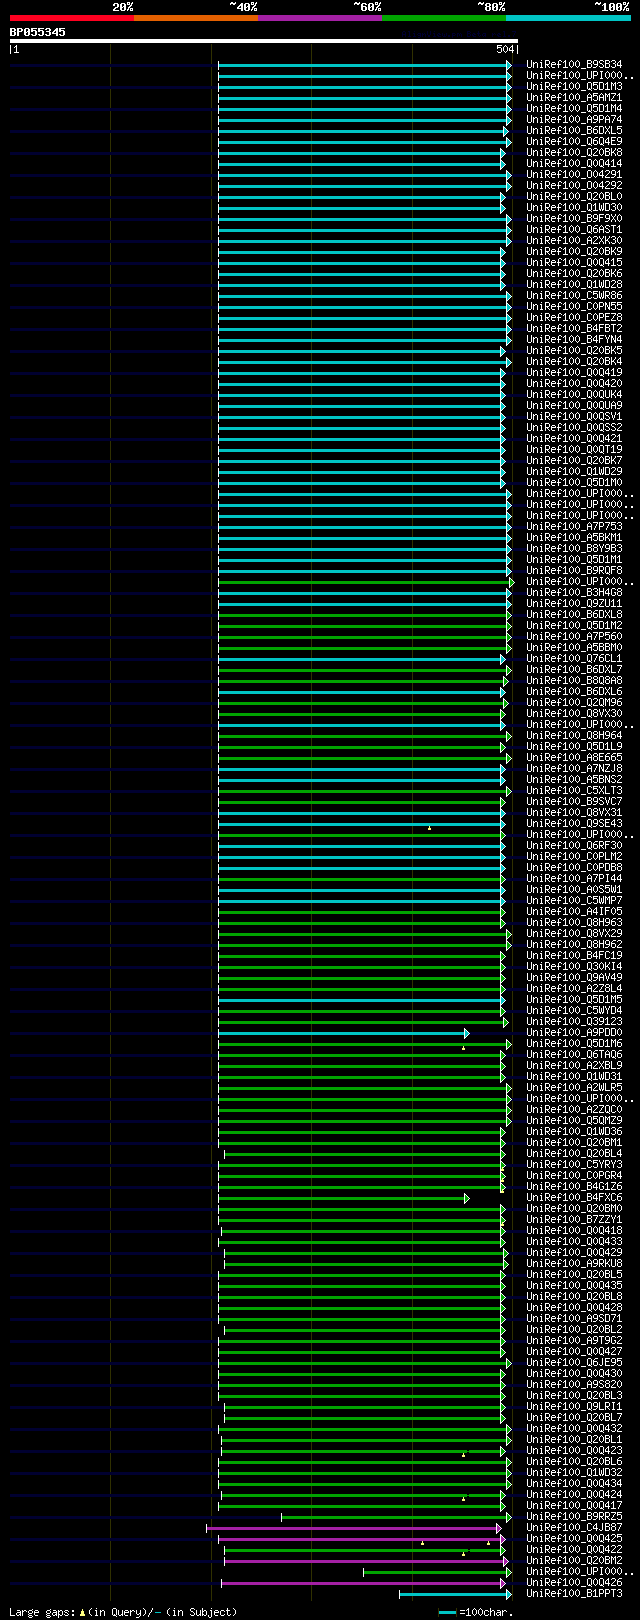Select label UniRef100_Q5QMZ9

coord(574,1121)
